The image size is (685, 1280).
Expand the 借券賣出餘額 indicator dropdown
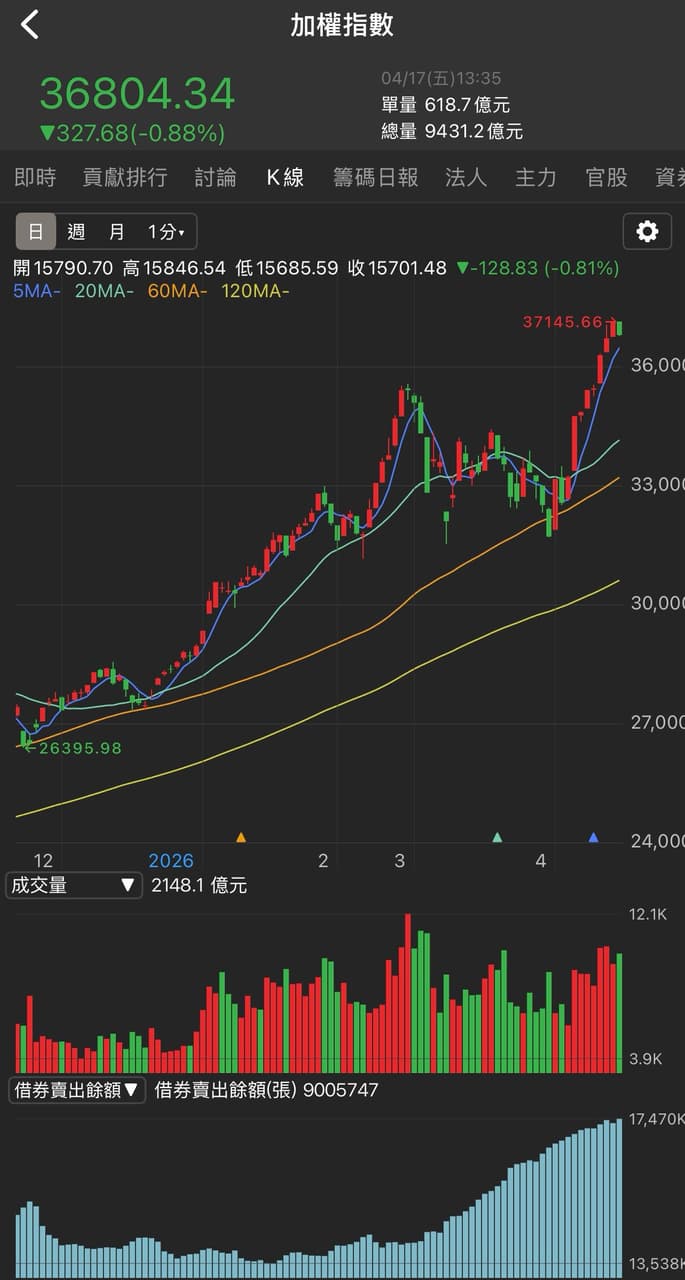[77, 1090]
